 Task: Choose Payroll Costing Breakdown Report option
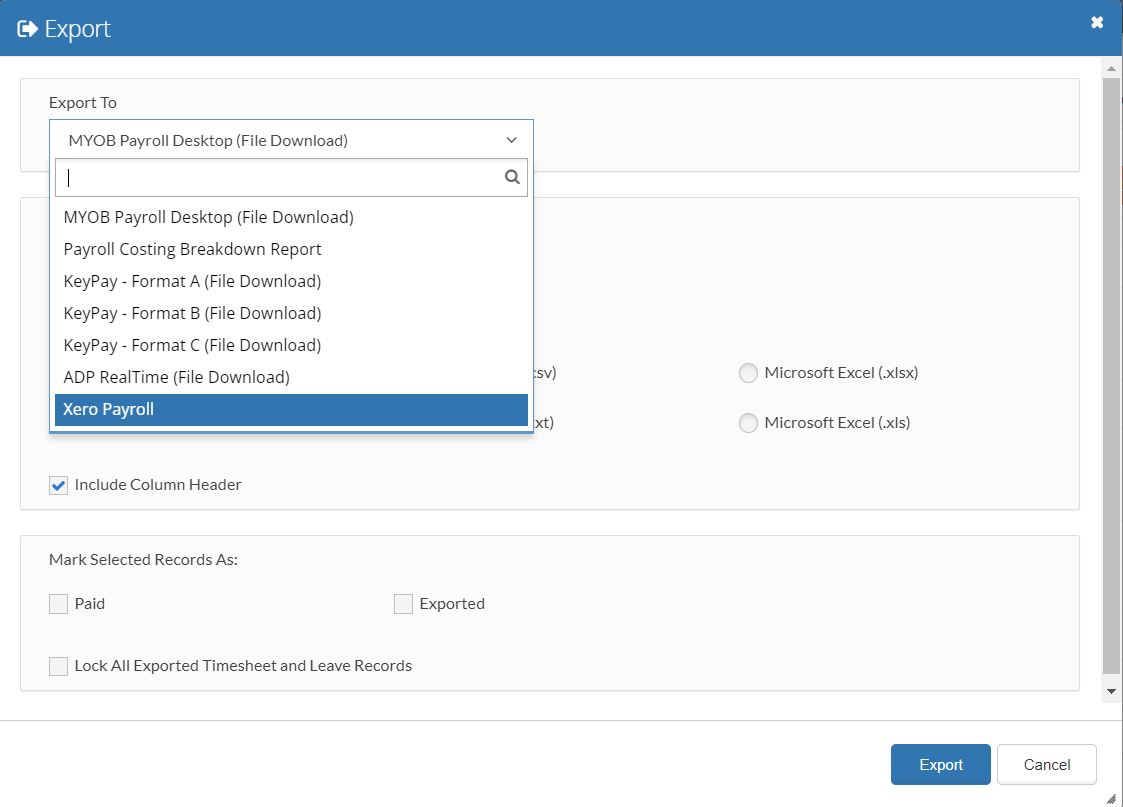pos(291,249)
